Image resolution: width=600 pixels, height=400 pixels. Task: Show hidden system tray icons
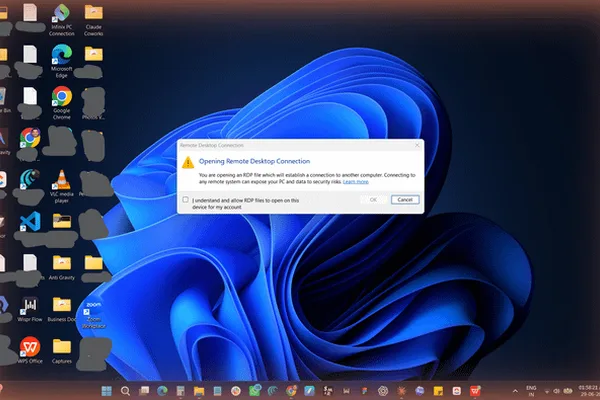click(515, 391)
